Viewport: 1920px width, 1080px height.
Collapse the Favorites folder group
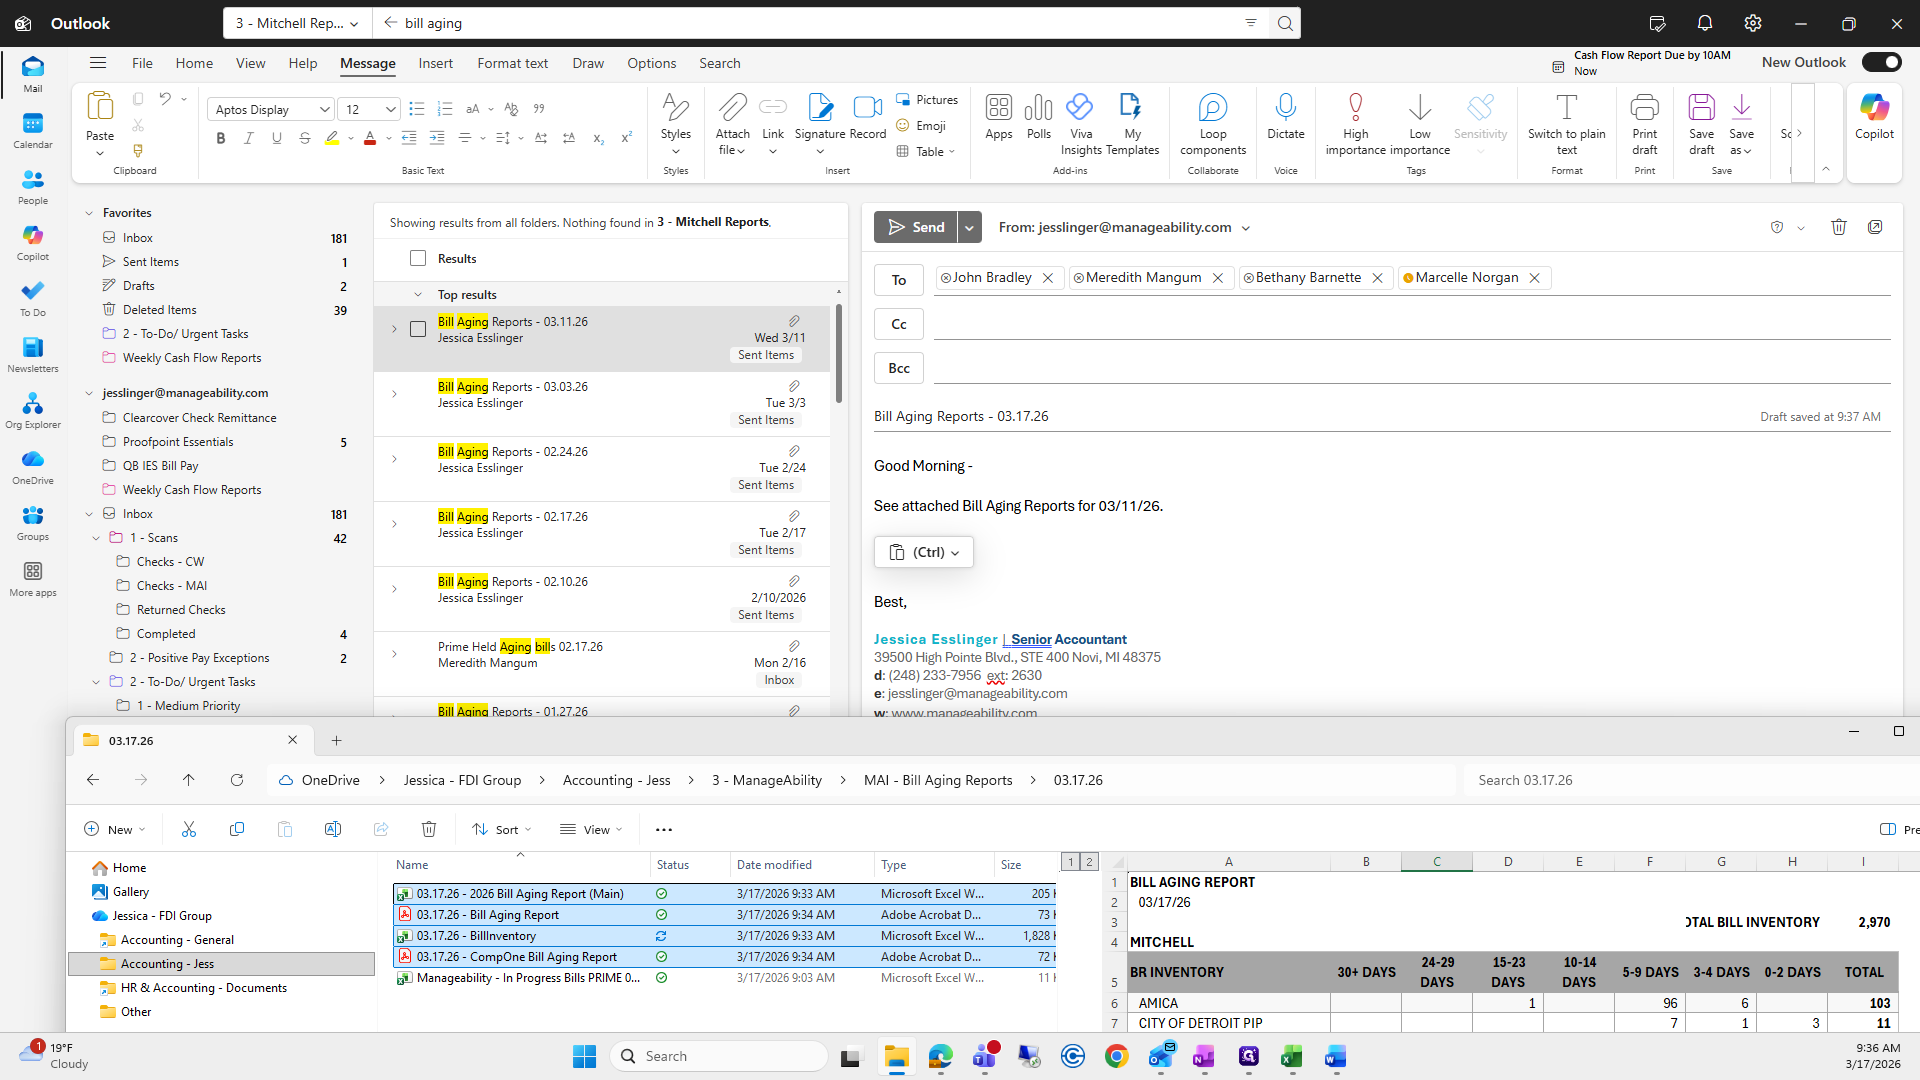tap(89, 213)
